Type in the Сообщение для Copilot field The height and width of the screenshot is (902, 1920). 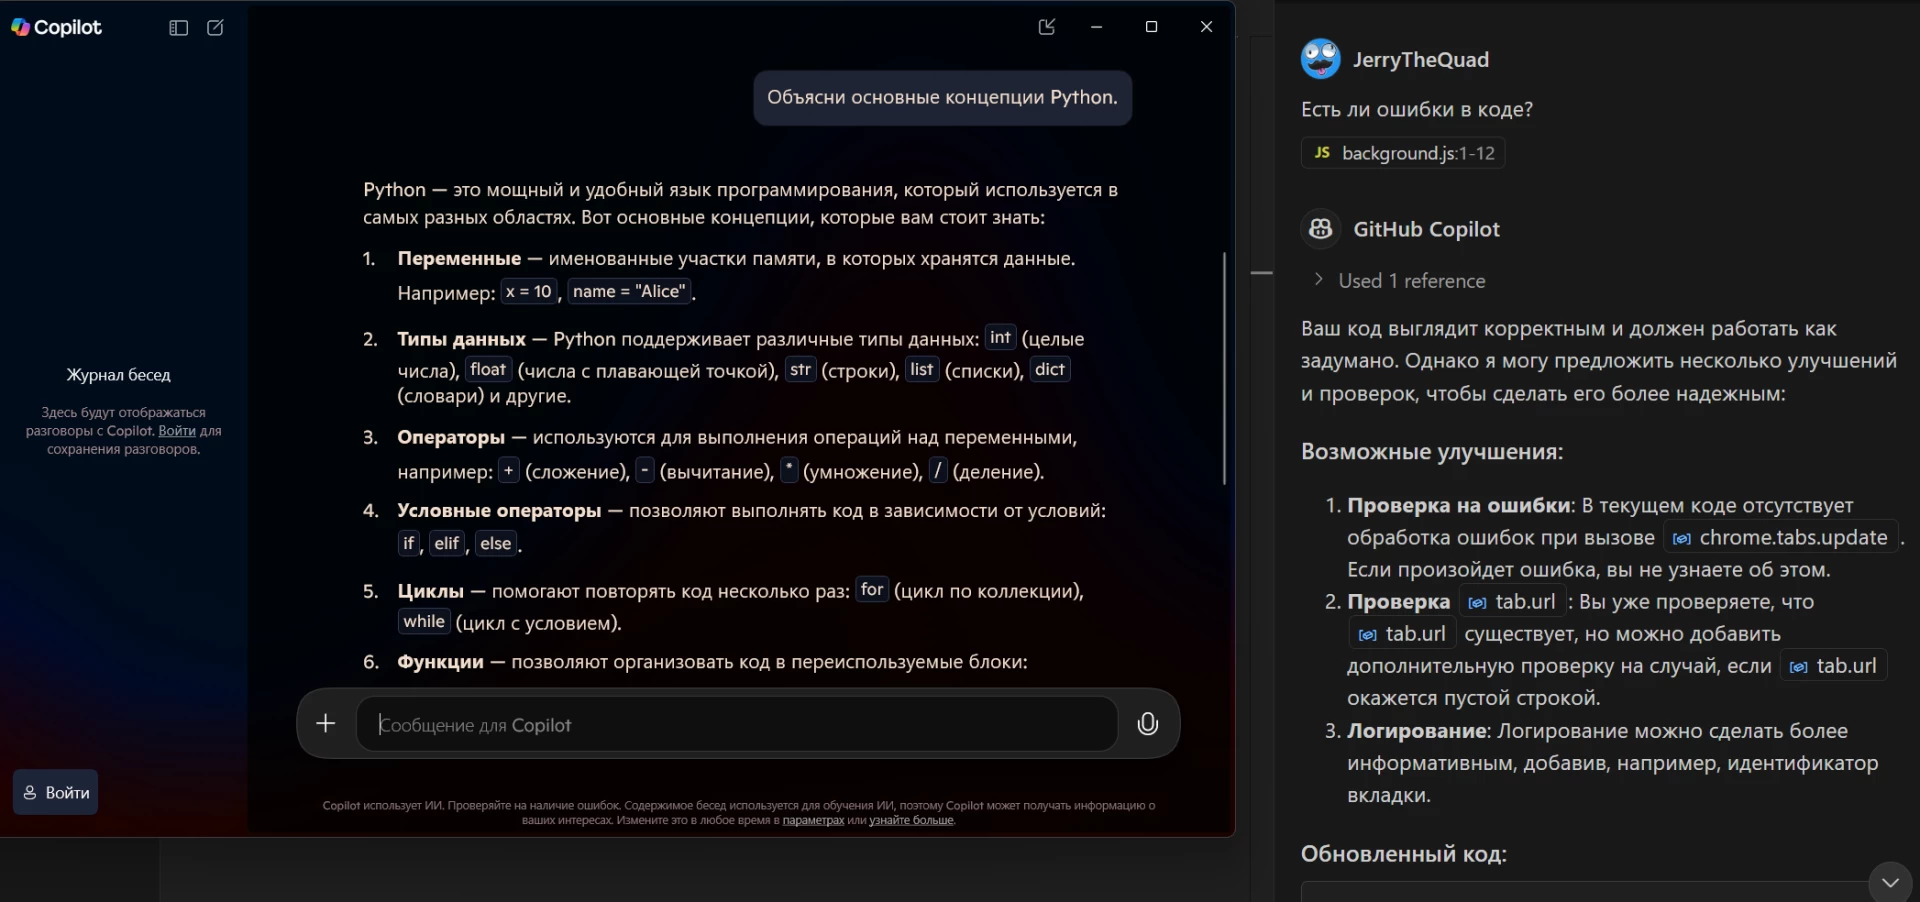pyautogui.click(x=736, y=725)
